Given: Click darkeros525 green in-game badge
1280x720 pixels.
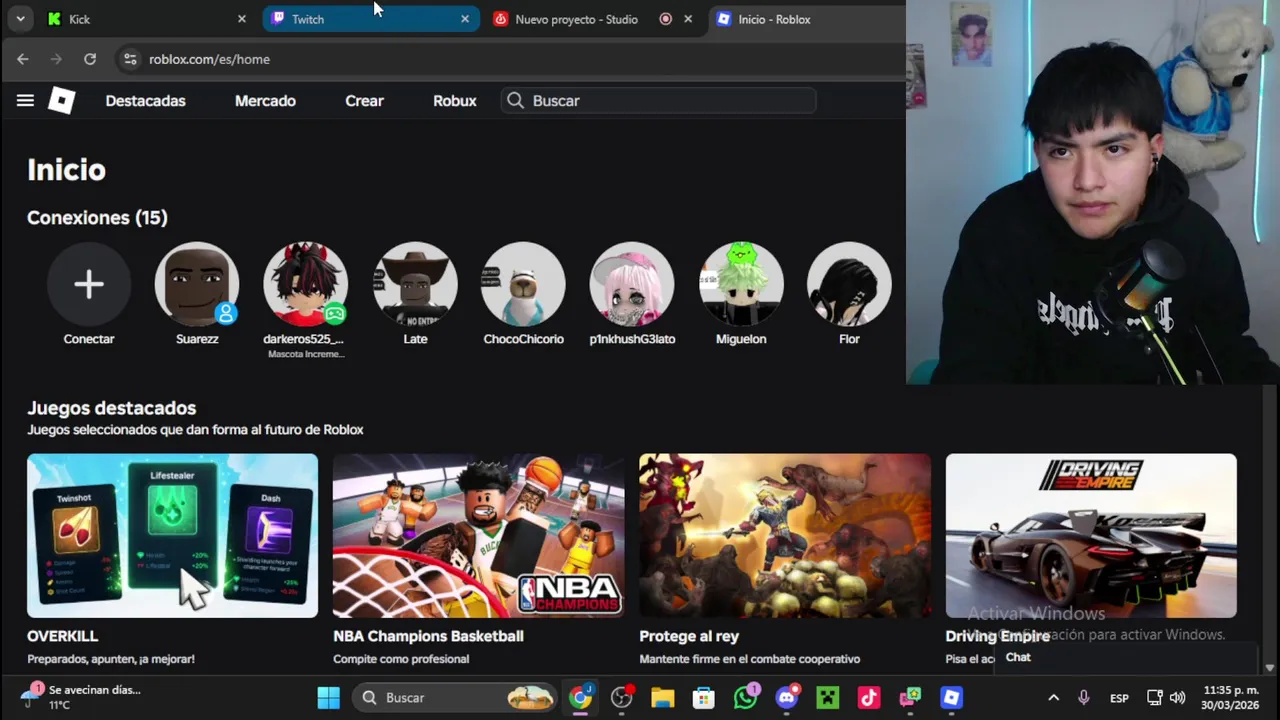Looking at the screenshot, I should click(334, 314).
